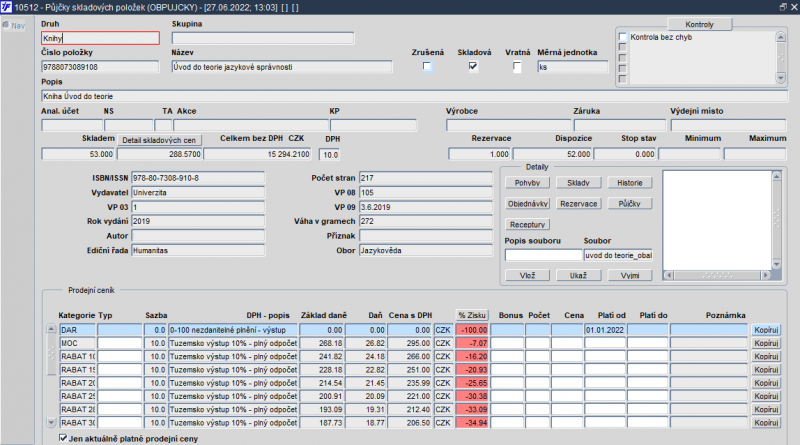Screen dimensions: 800x445
Task: Click the Rok vydání field
Action: 198,221
